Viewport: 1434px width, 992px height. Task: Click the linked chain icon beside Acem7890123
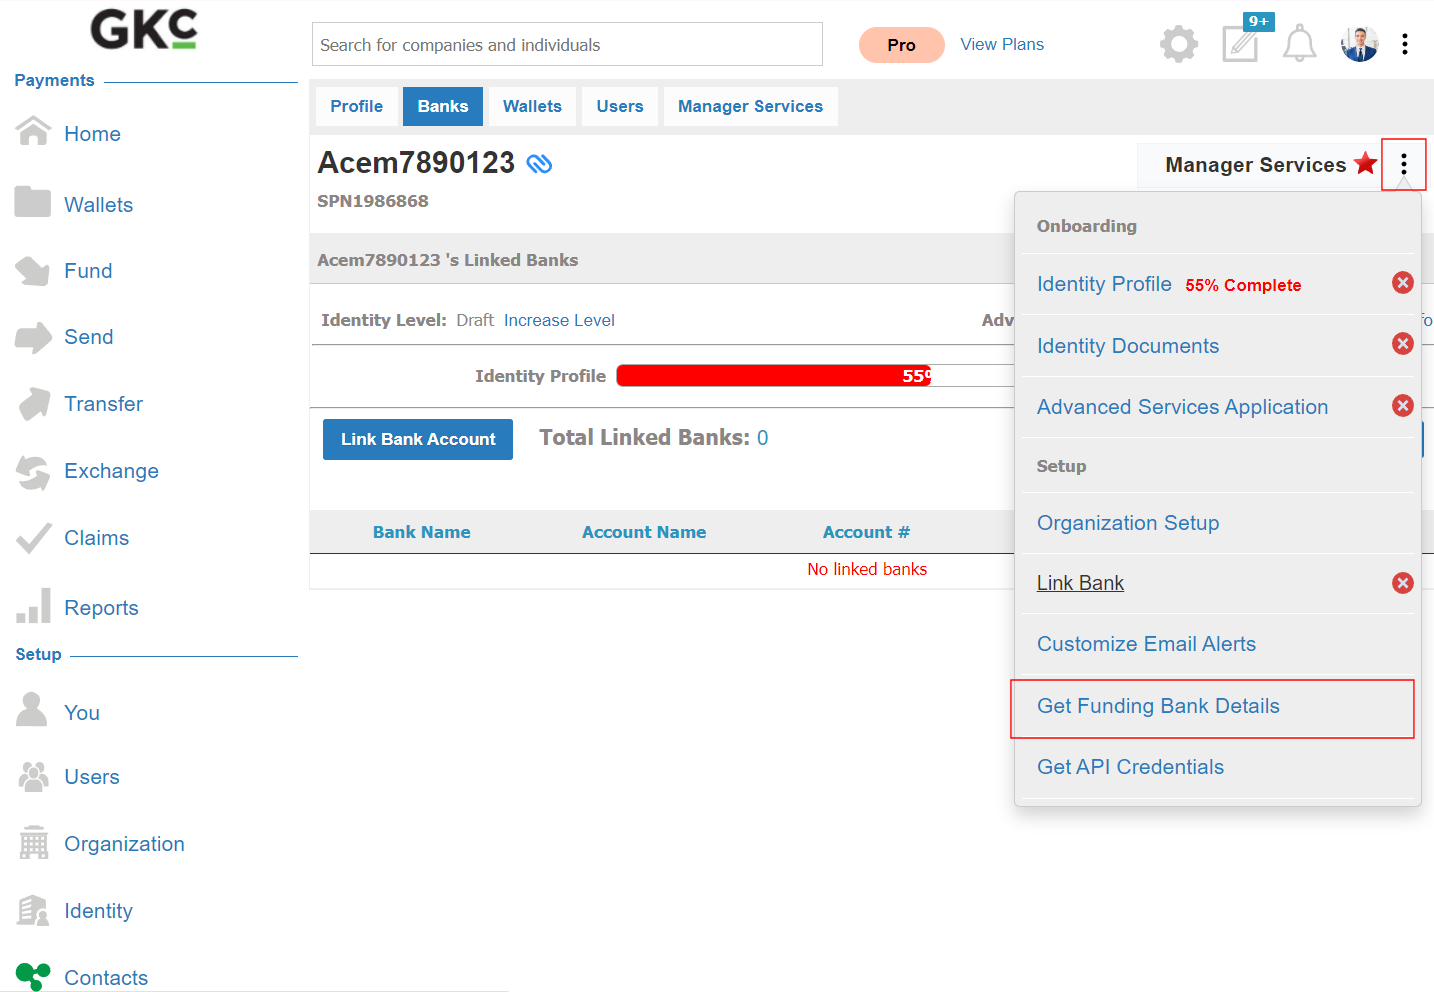click(539, 164)
